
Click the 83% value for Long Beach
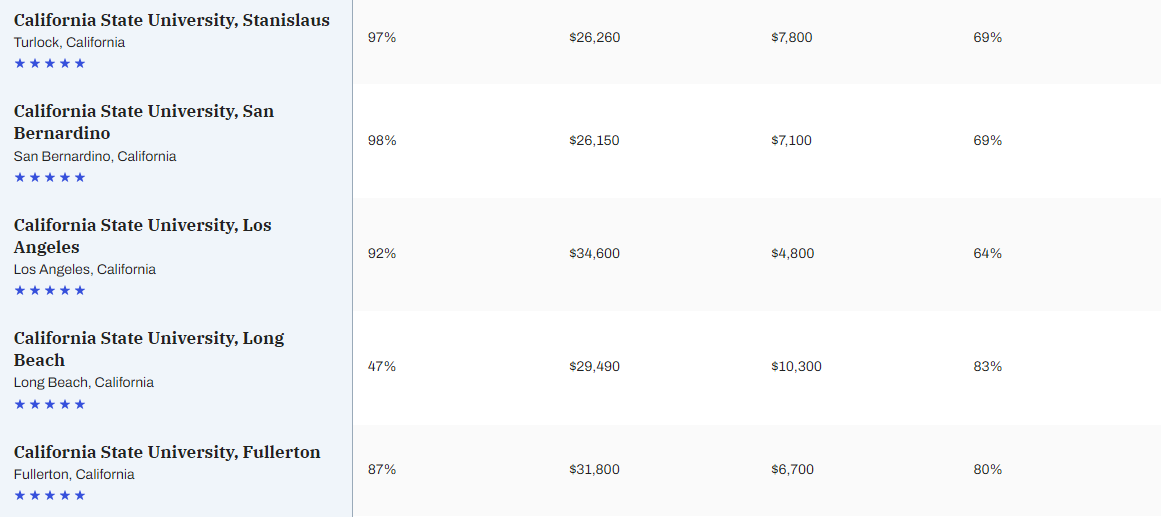[x=987, y=366]
